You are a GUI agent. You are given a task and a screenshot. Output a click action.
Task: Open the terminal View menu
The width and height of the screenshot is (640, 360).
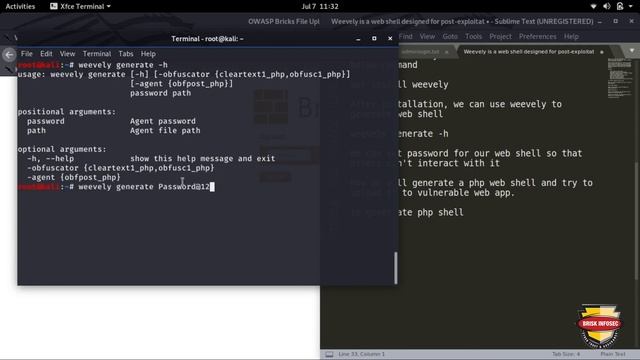tap(67, 53)
